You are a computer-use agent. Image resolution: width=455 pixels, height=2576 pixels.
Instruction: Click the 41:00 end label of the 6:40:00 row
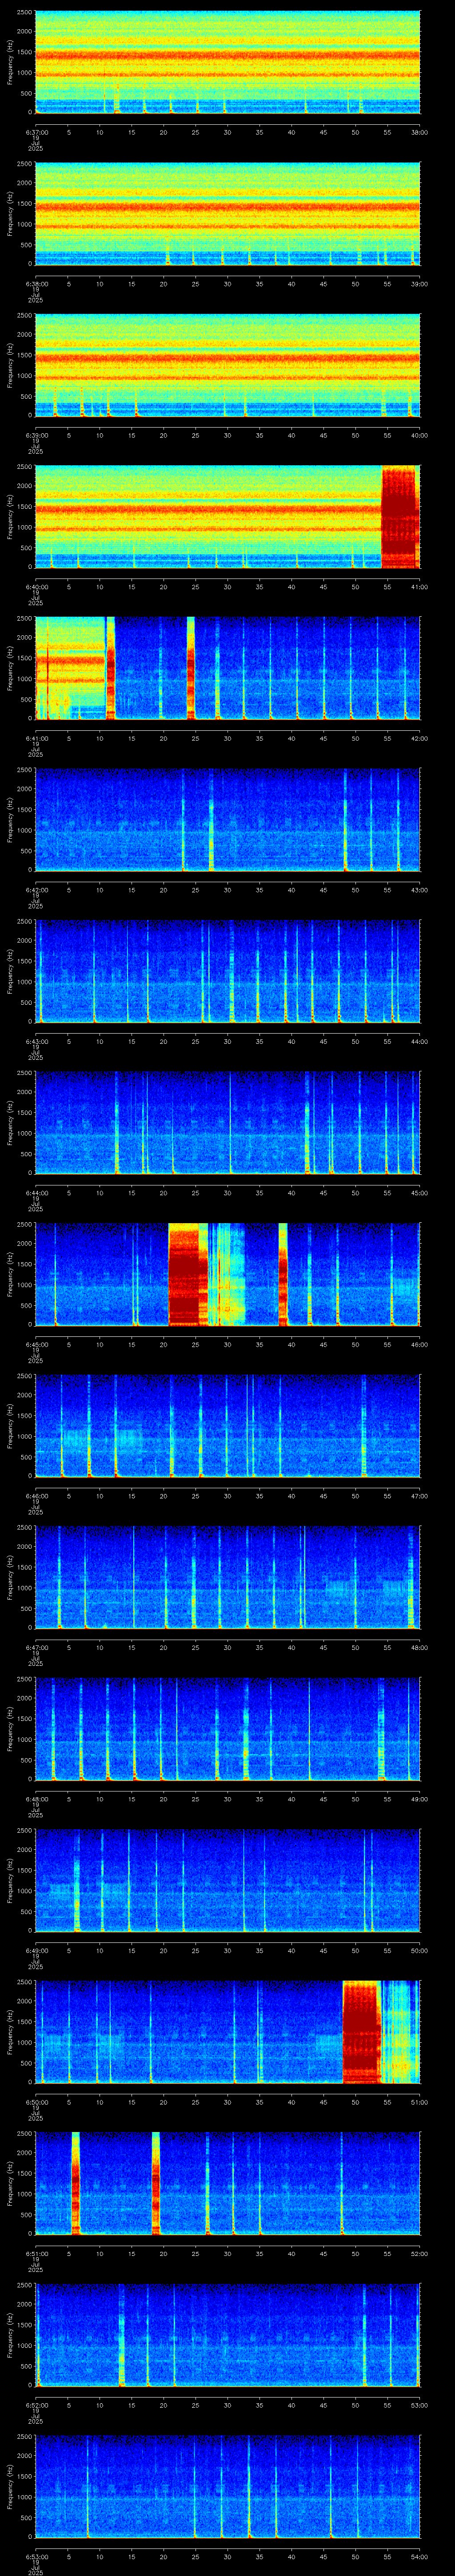pyautogui.click(x=419, y=587)
